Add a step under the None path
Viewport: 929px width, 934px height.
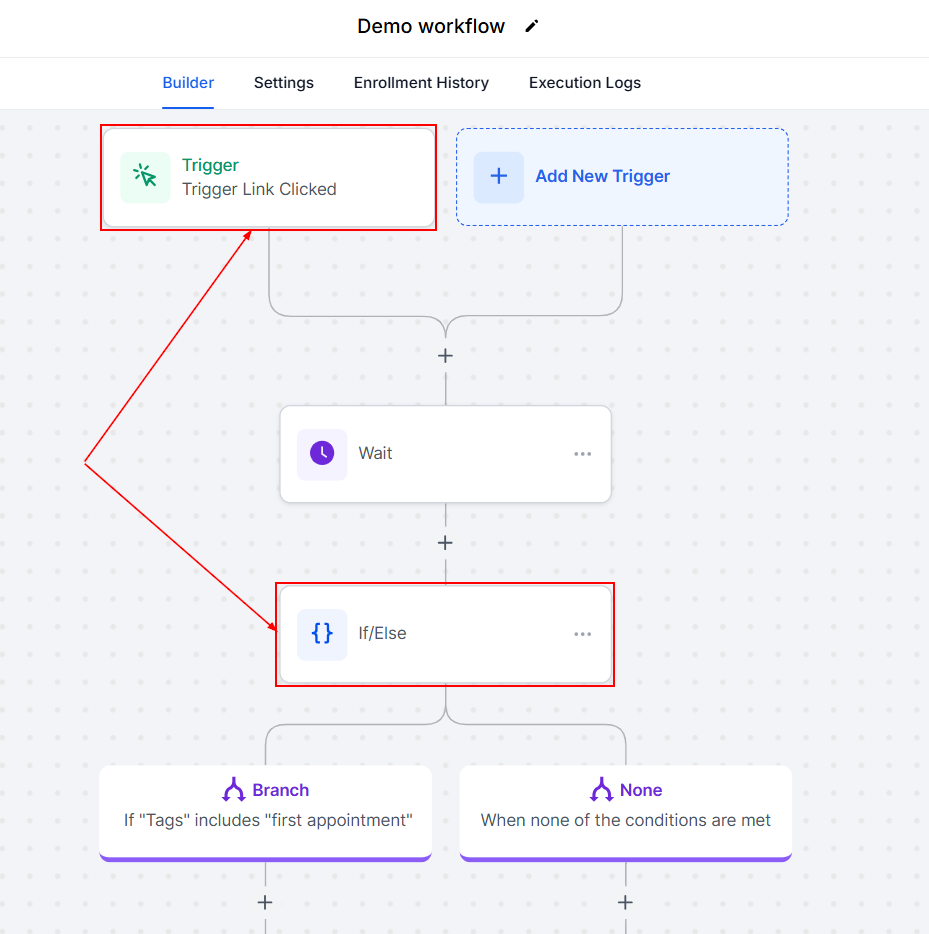click(x=626, y=902)
